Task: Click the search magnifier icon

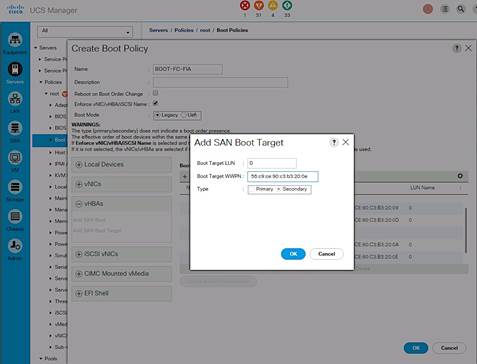Action: (x=461, y=9)
